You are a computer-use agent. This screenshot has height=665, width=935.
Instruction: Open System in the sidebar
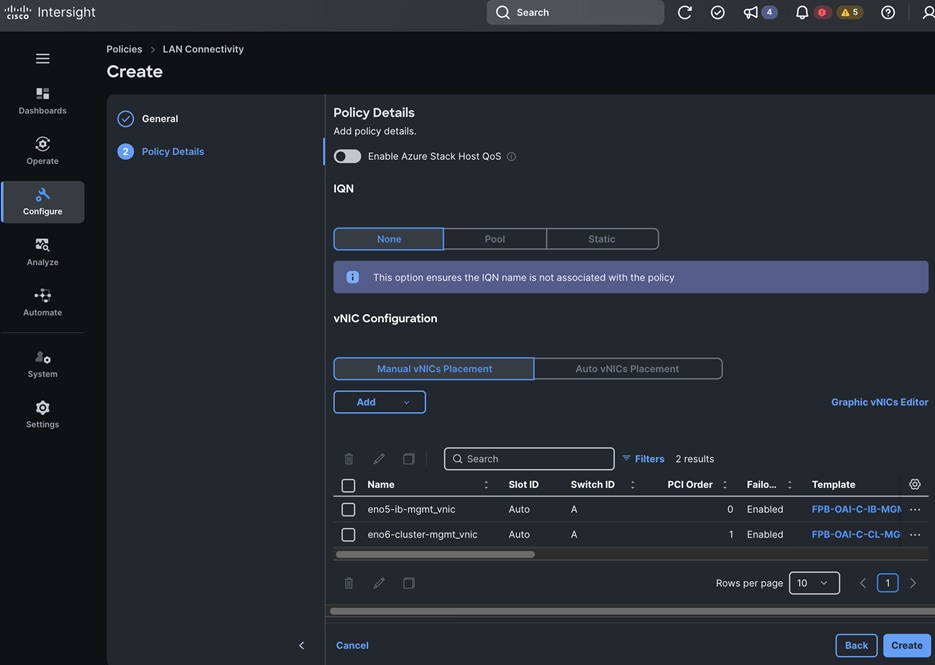tap(42, 364)
